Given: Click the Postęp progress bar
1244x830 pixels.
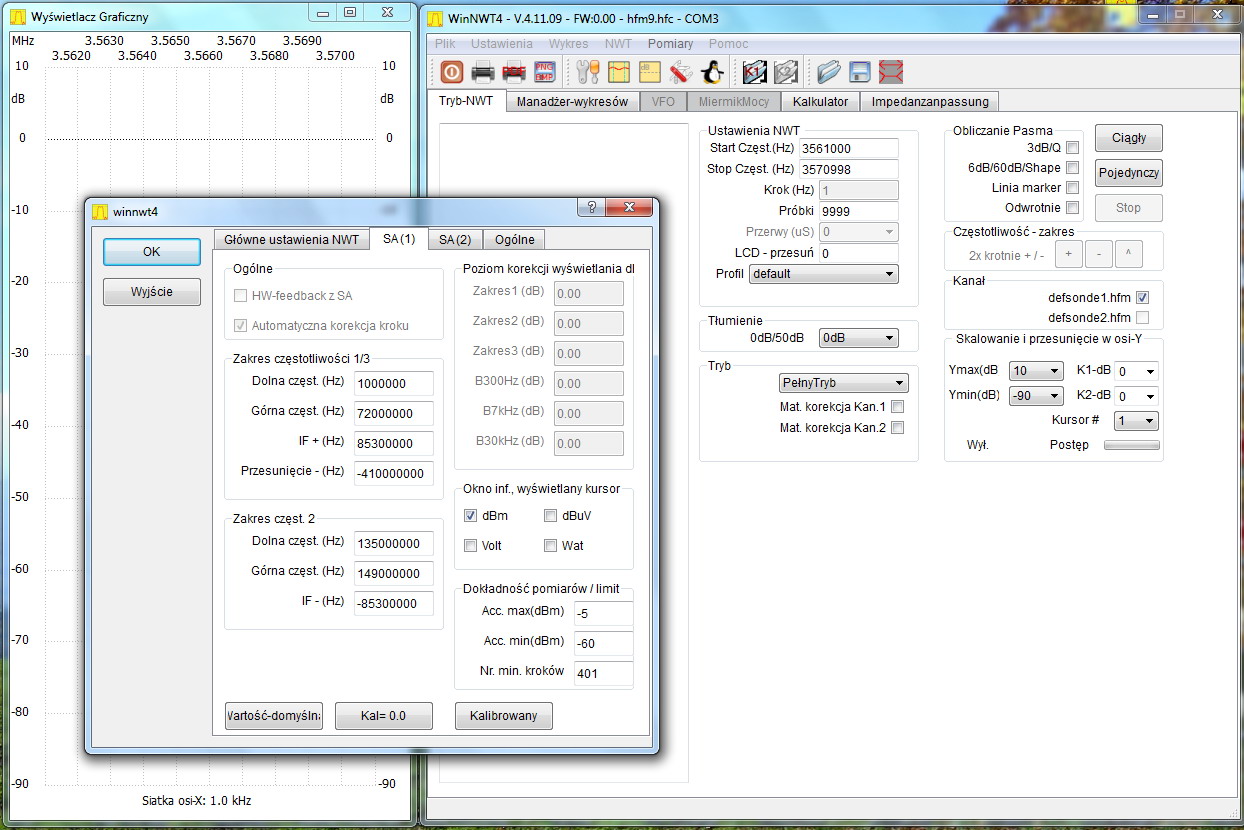Looking at the screenshot, I should [x=1131, y=445].
